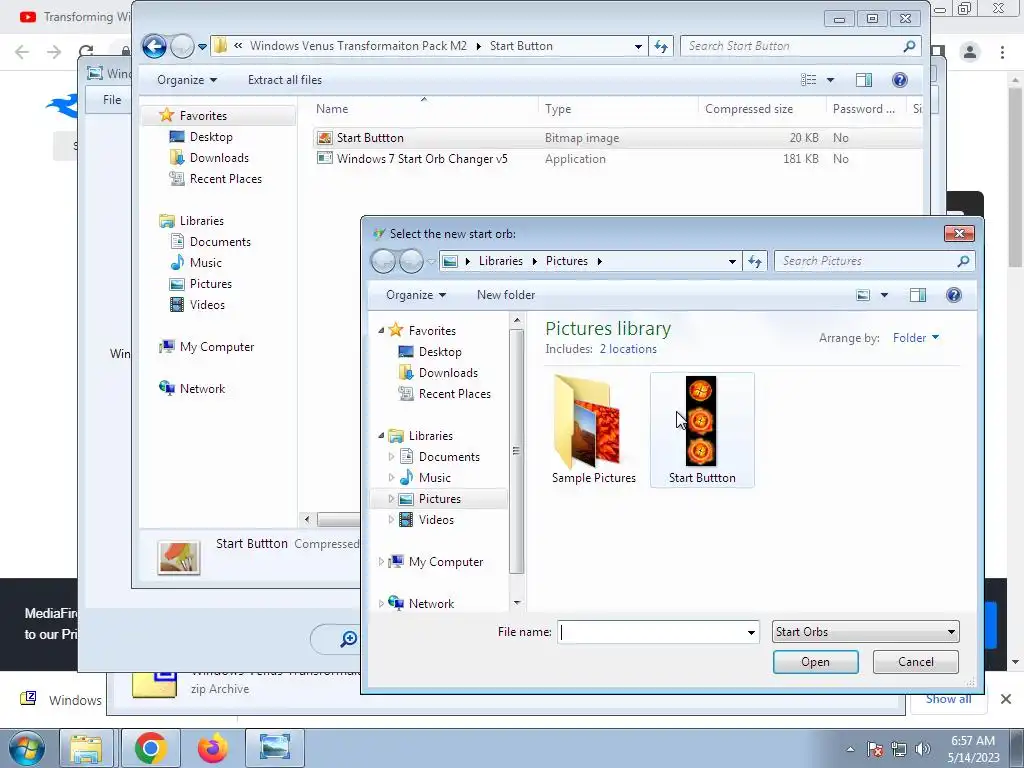1024x768 pixels.
Task: Select Start Buttton bitmap row in explorer
Action: [617, 138]
